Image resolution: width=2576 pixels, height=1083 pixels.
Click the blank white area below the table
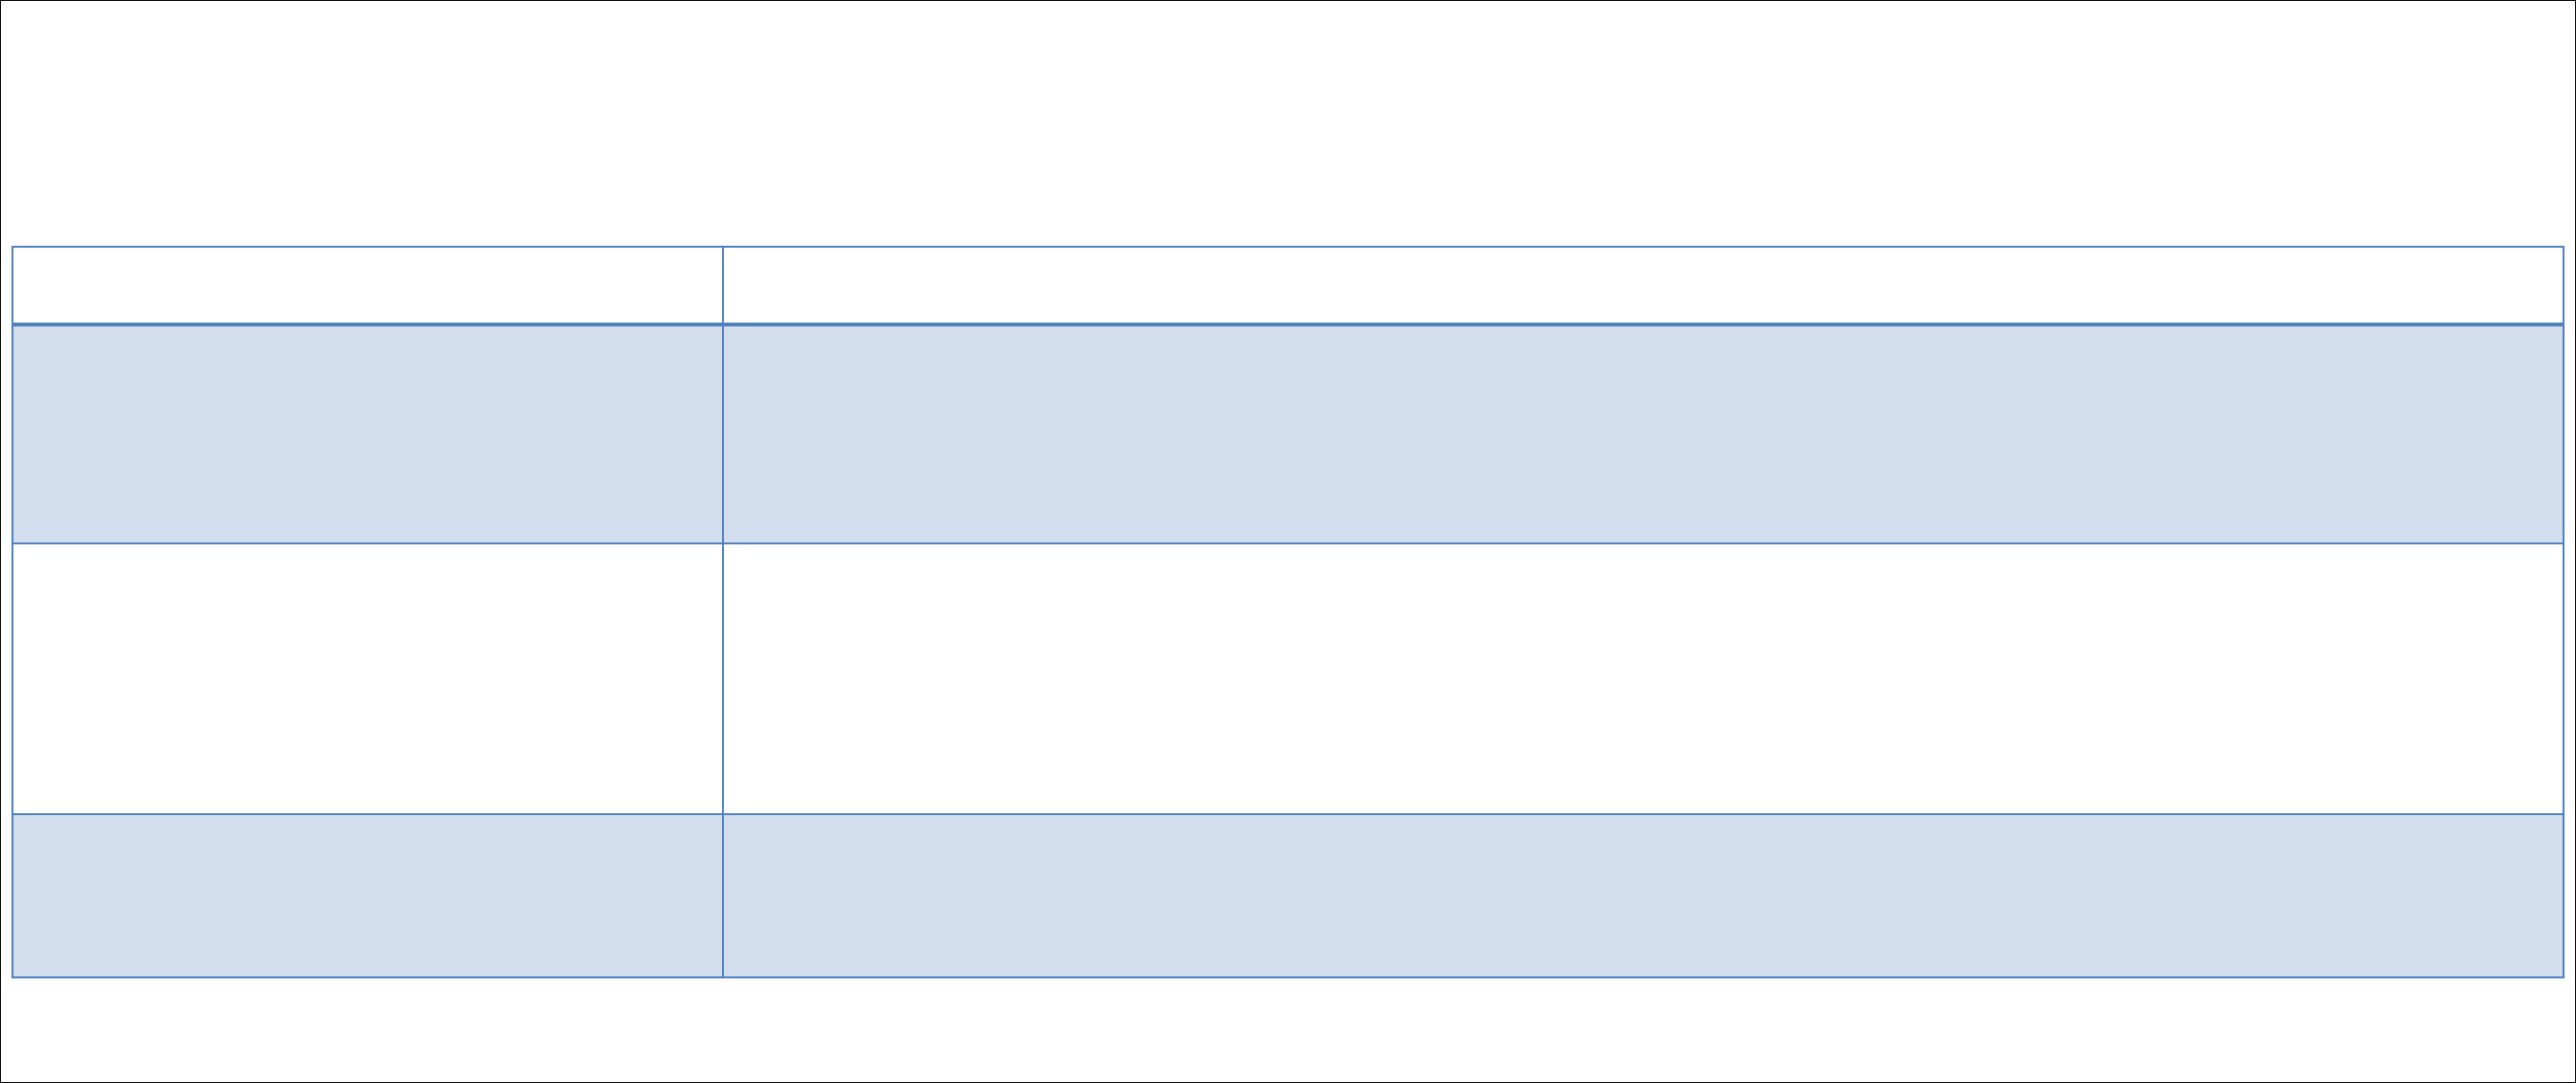[1288, 1030]
